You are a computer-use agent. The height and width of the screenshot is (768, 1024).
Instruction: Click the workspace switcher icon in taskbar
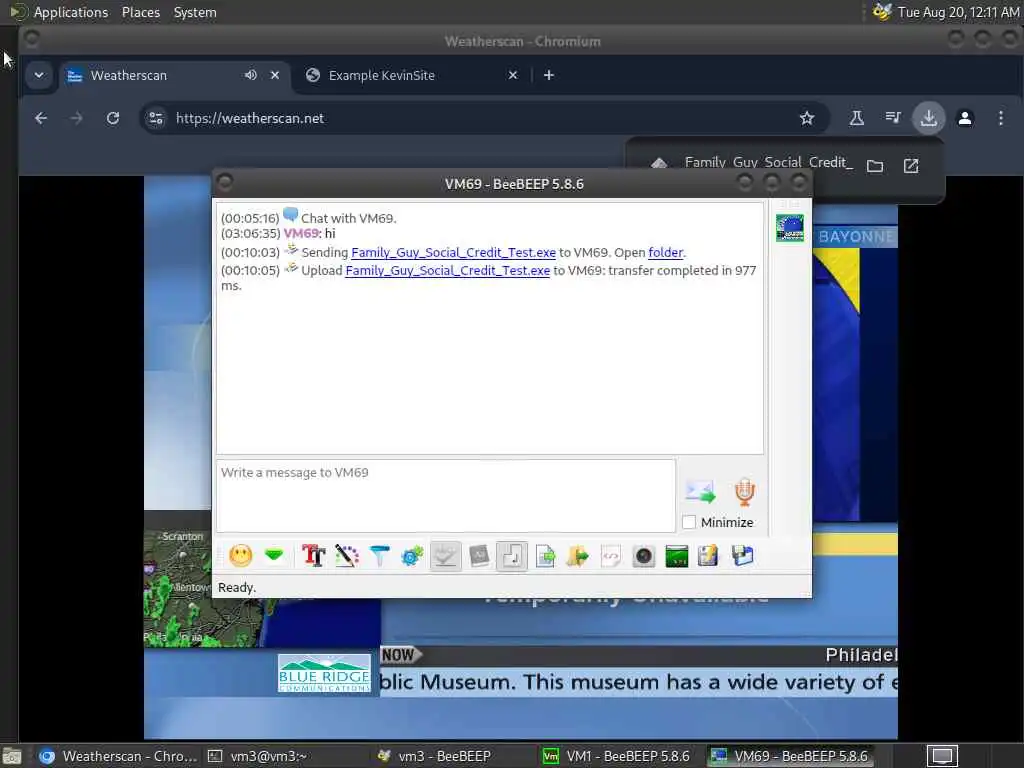coord(942,756)
